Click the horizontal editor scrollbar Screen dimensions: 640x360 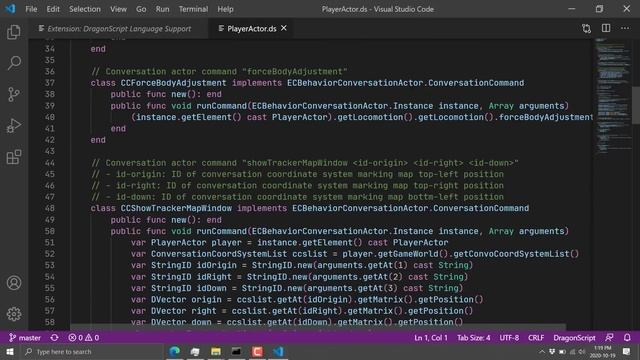coord(318,327)
